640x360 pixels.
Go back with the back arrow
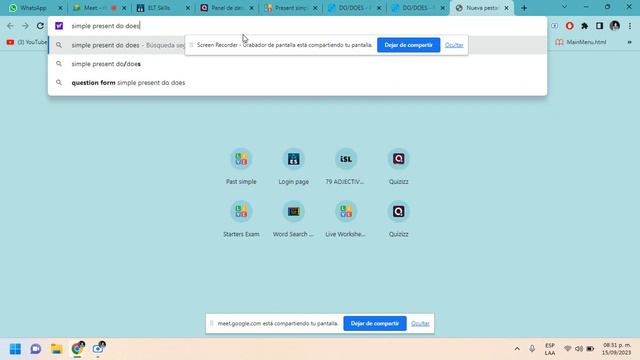point(10,26)
